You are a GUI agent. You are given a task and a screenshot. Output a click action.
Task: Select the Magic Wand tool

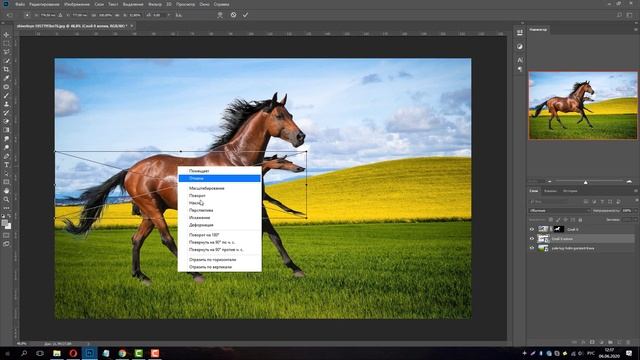click(6, 61)
